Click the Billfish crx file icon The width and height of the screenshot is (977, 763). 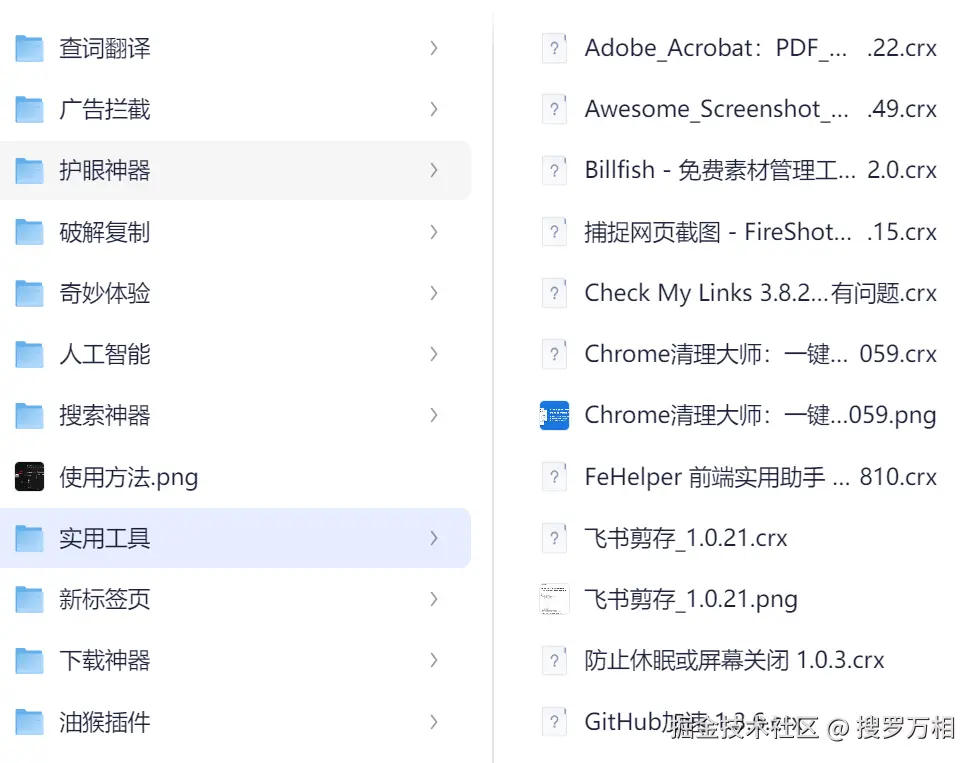(x=554, y=170)
